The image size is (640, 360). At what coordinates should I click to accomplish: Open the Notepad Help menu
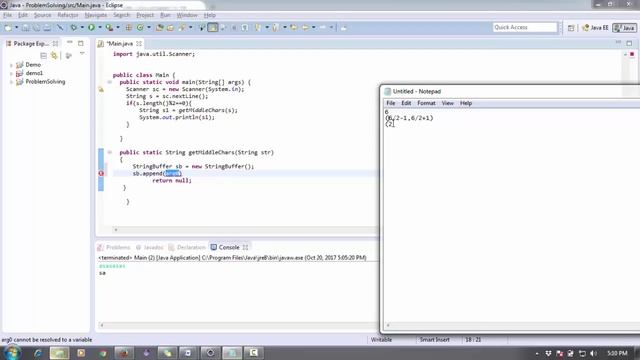[466, 103]
